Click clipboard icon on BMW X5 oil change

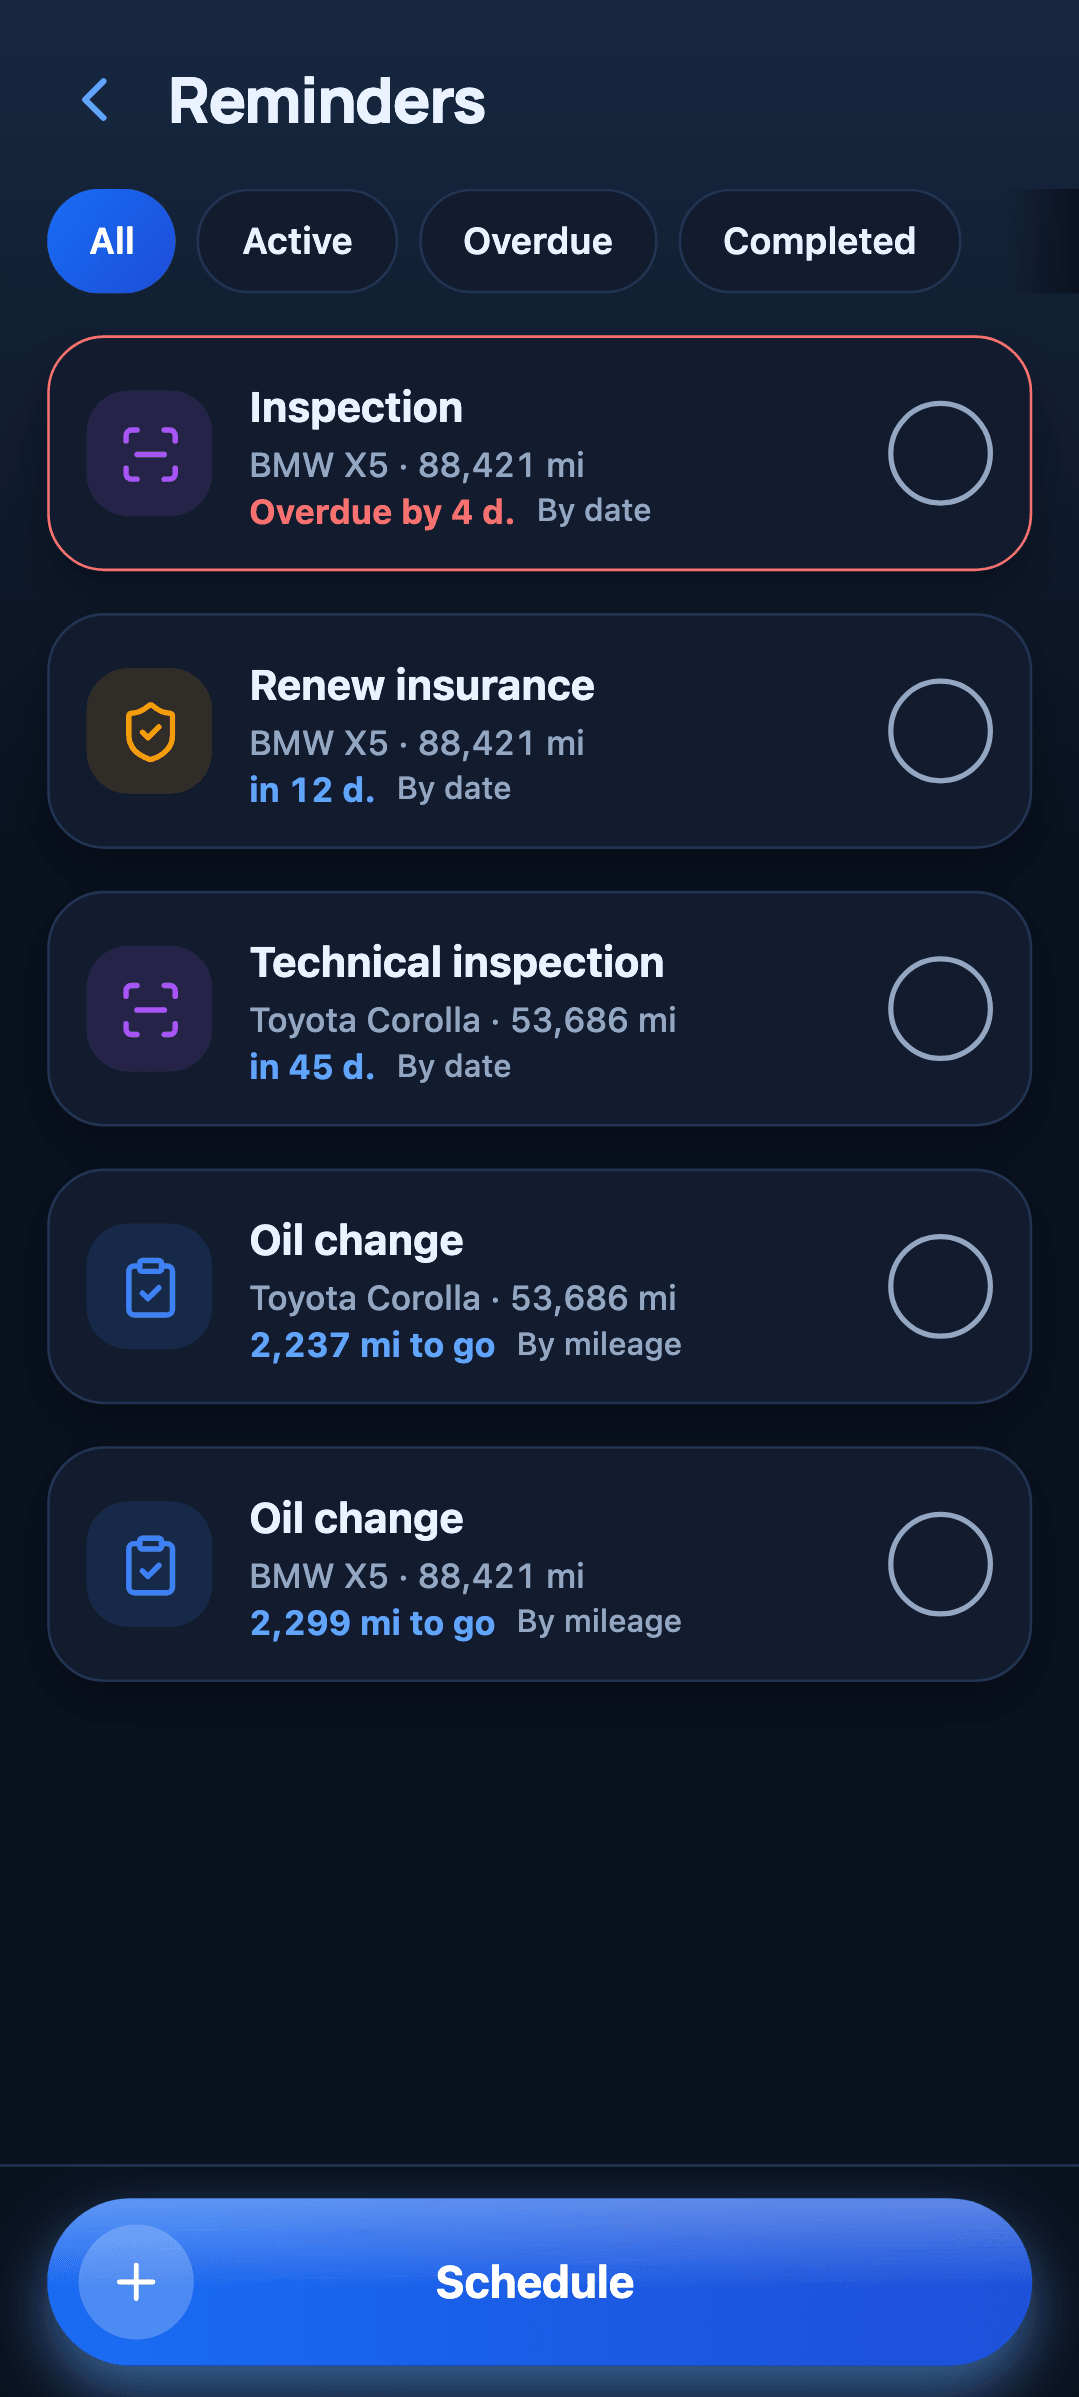[149, 1564]
